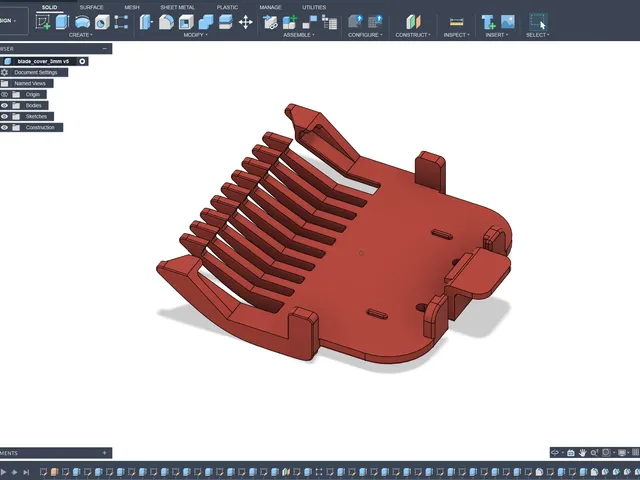Open the INSERT dropdown menu
This screenshot has width=640, height=480.
497,35
